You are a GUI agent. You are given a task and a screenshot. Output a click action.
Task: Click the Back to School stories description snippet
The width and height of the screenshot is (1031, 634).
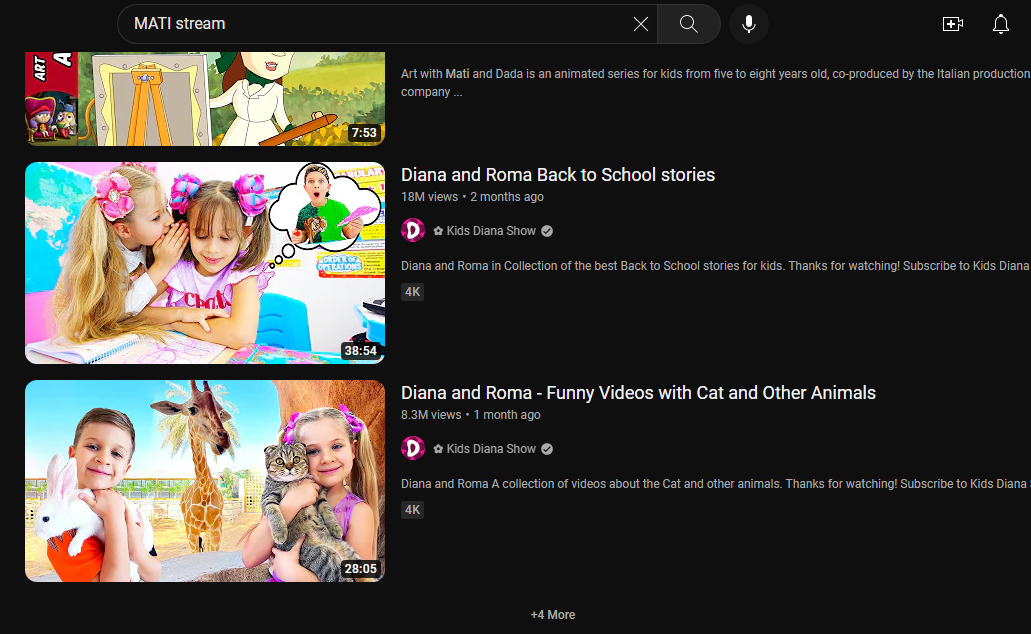point(716,266)
